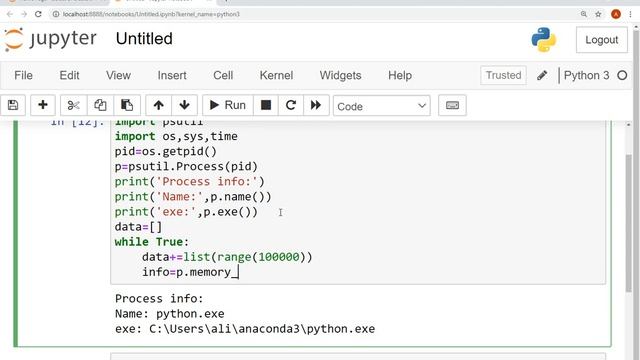Click the notebook vertical scrollbar thumb
The height and width of the screenshot is (360, 640).
(629, 223)
